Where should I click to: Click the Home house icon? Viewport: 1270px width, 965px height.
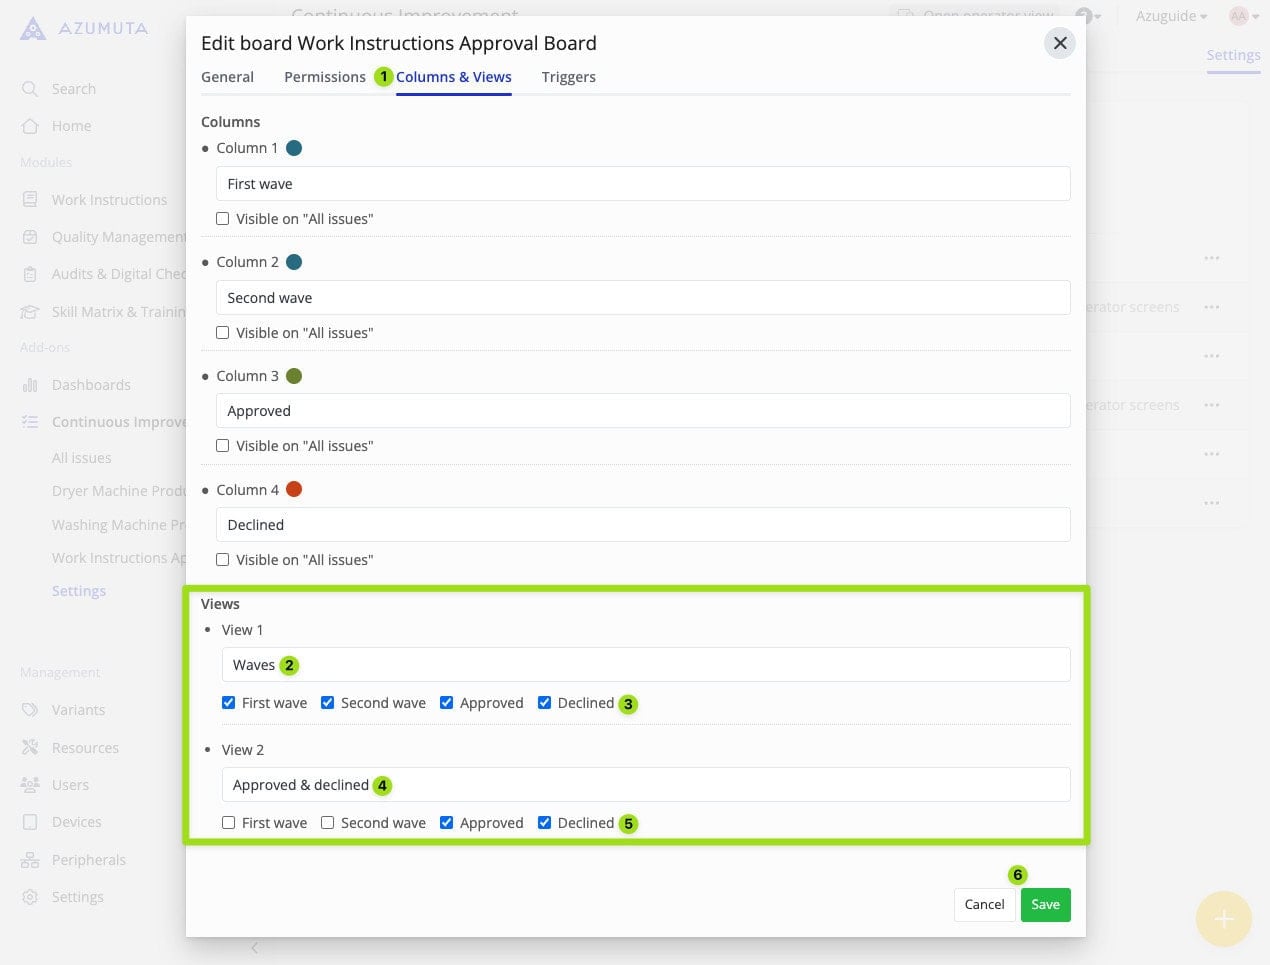click(30, 126)
